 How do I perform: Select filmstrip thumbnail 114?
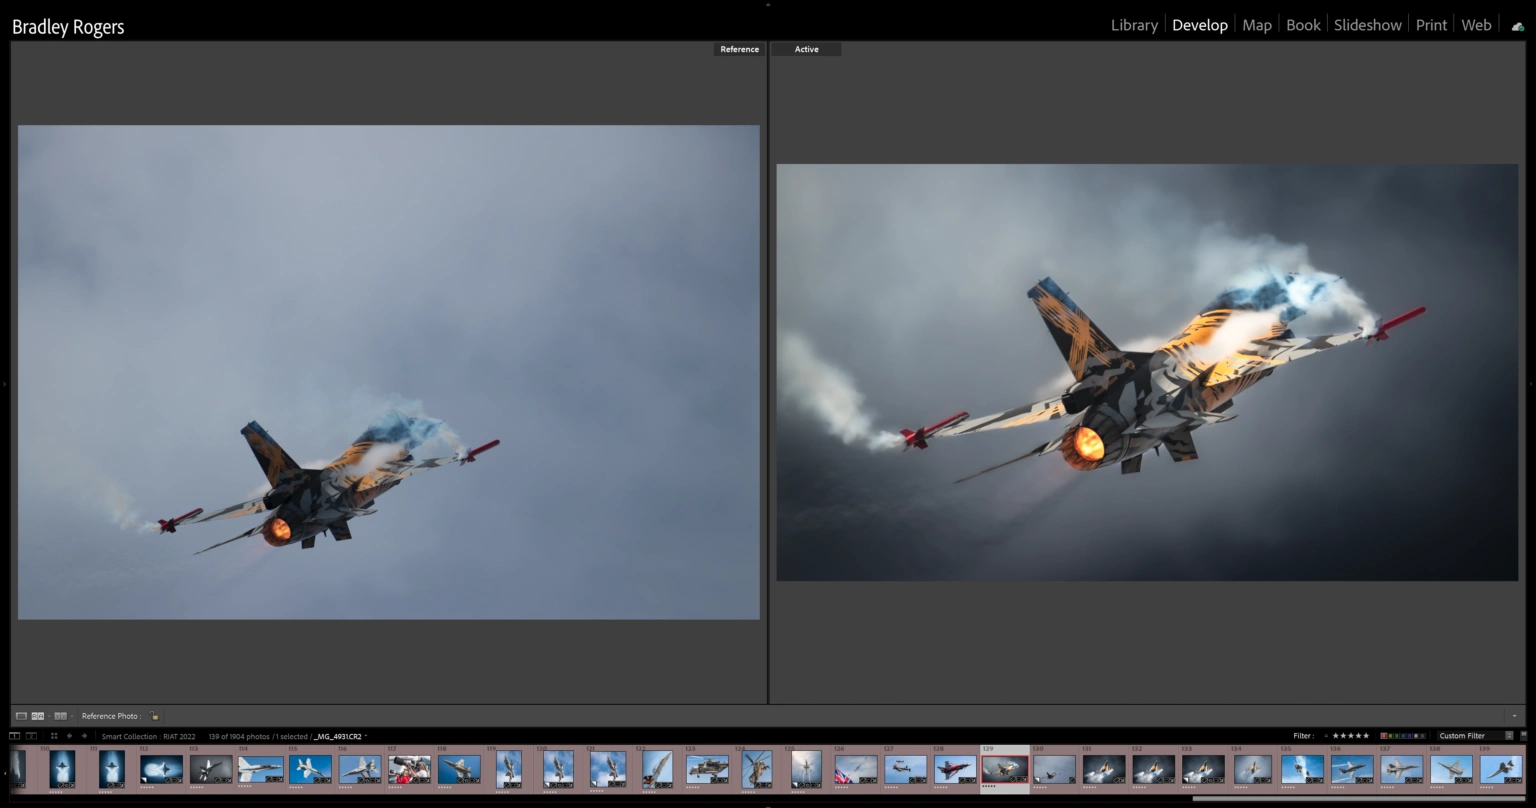point(260,769)
